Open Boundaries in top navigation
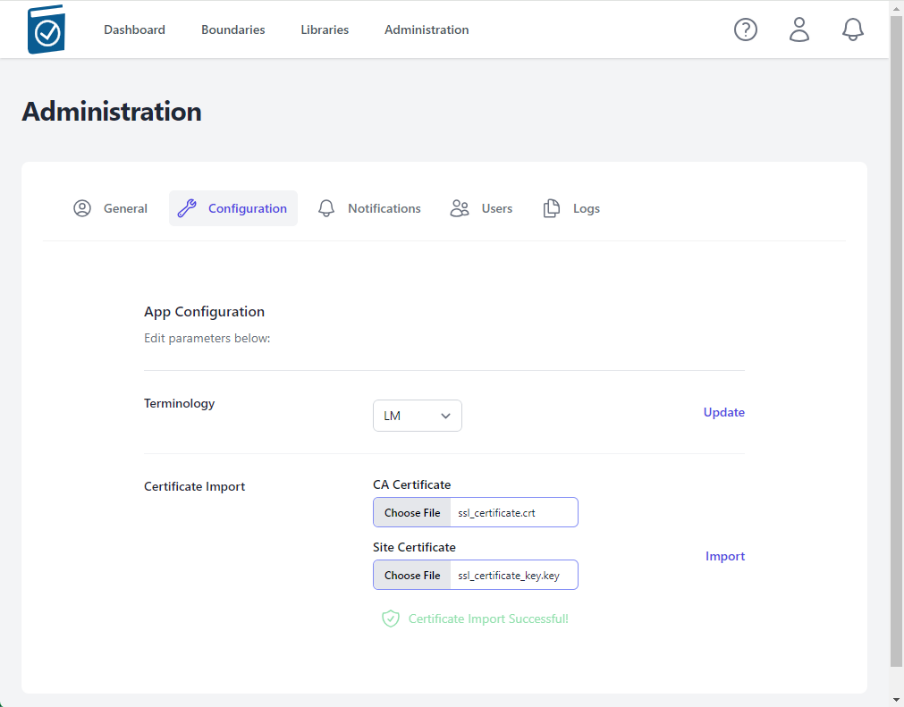 click(x=233, y=29)
